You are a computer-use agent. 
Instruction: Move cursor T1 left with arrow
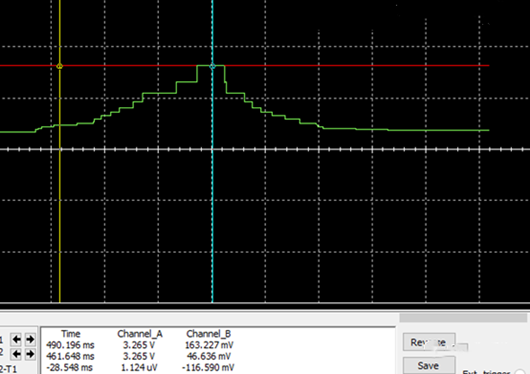16,339
